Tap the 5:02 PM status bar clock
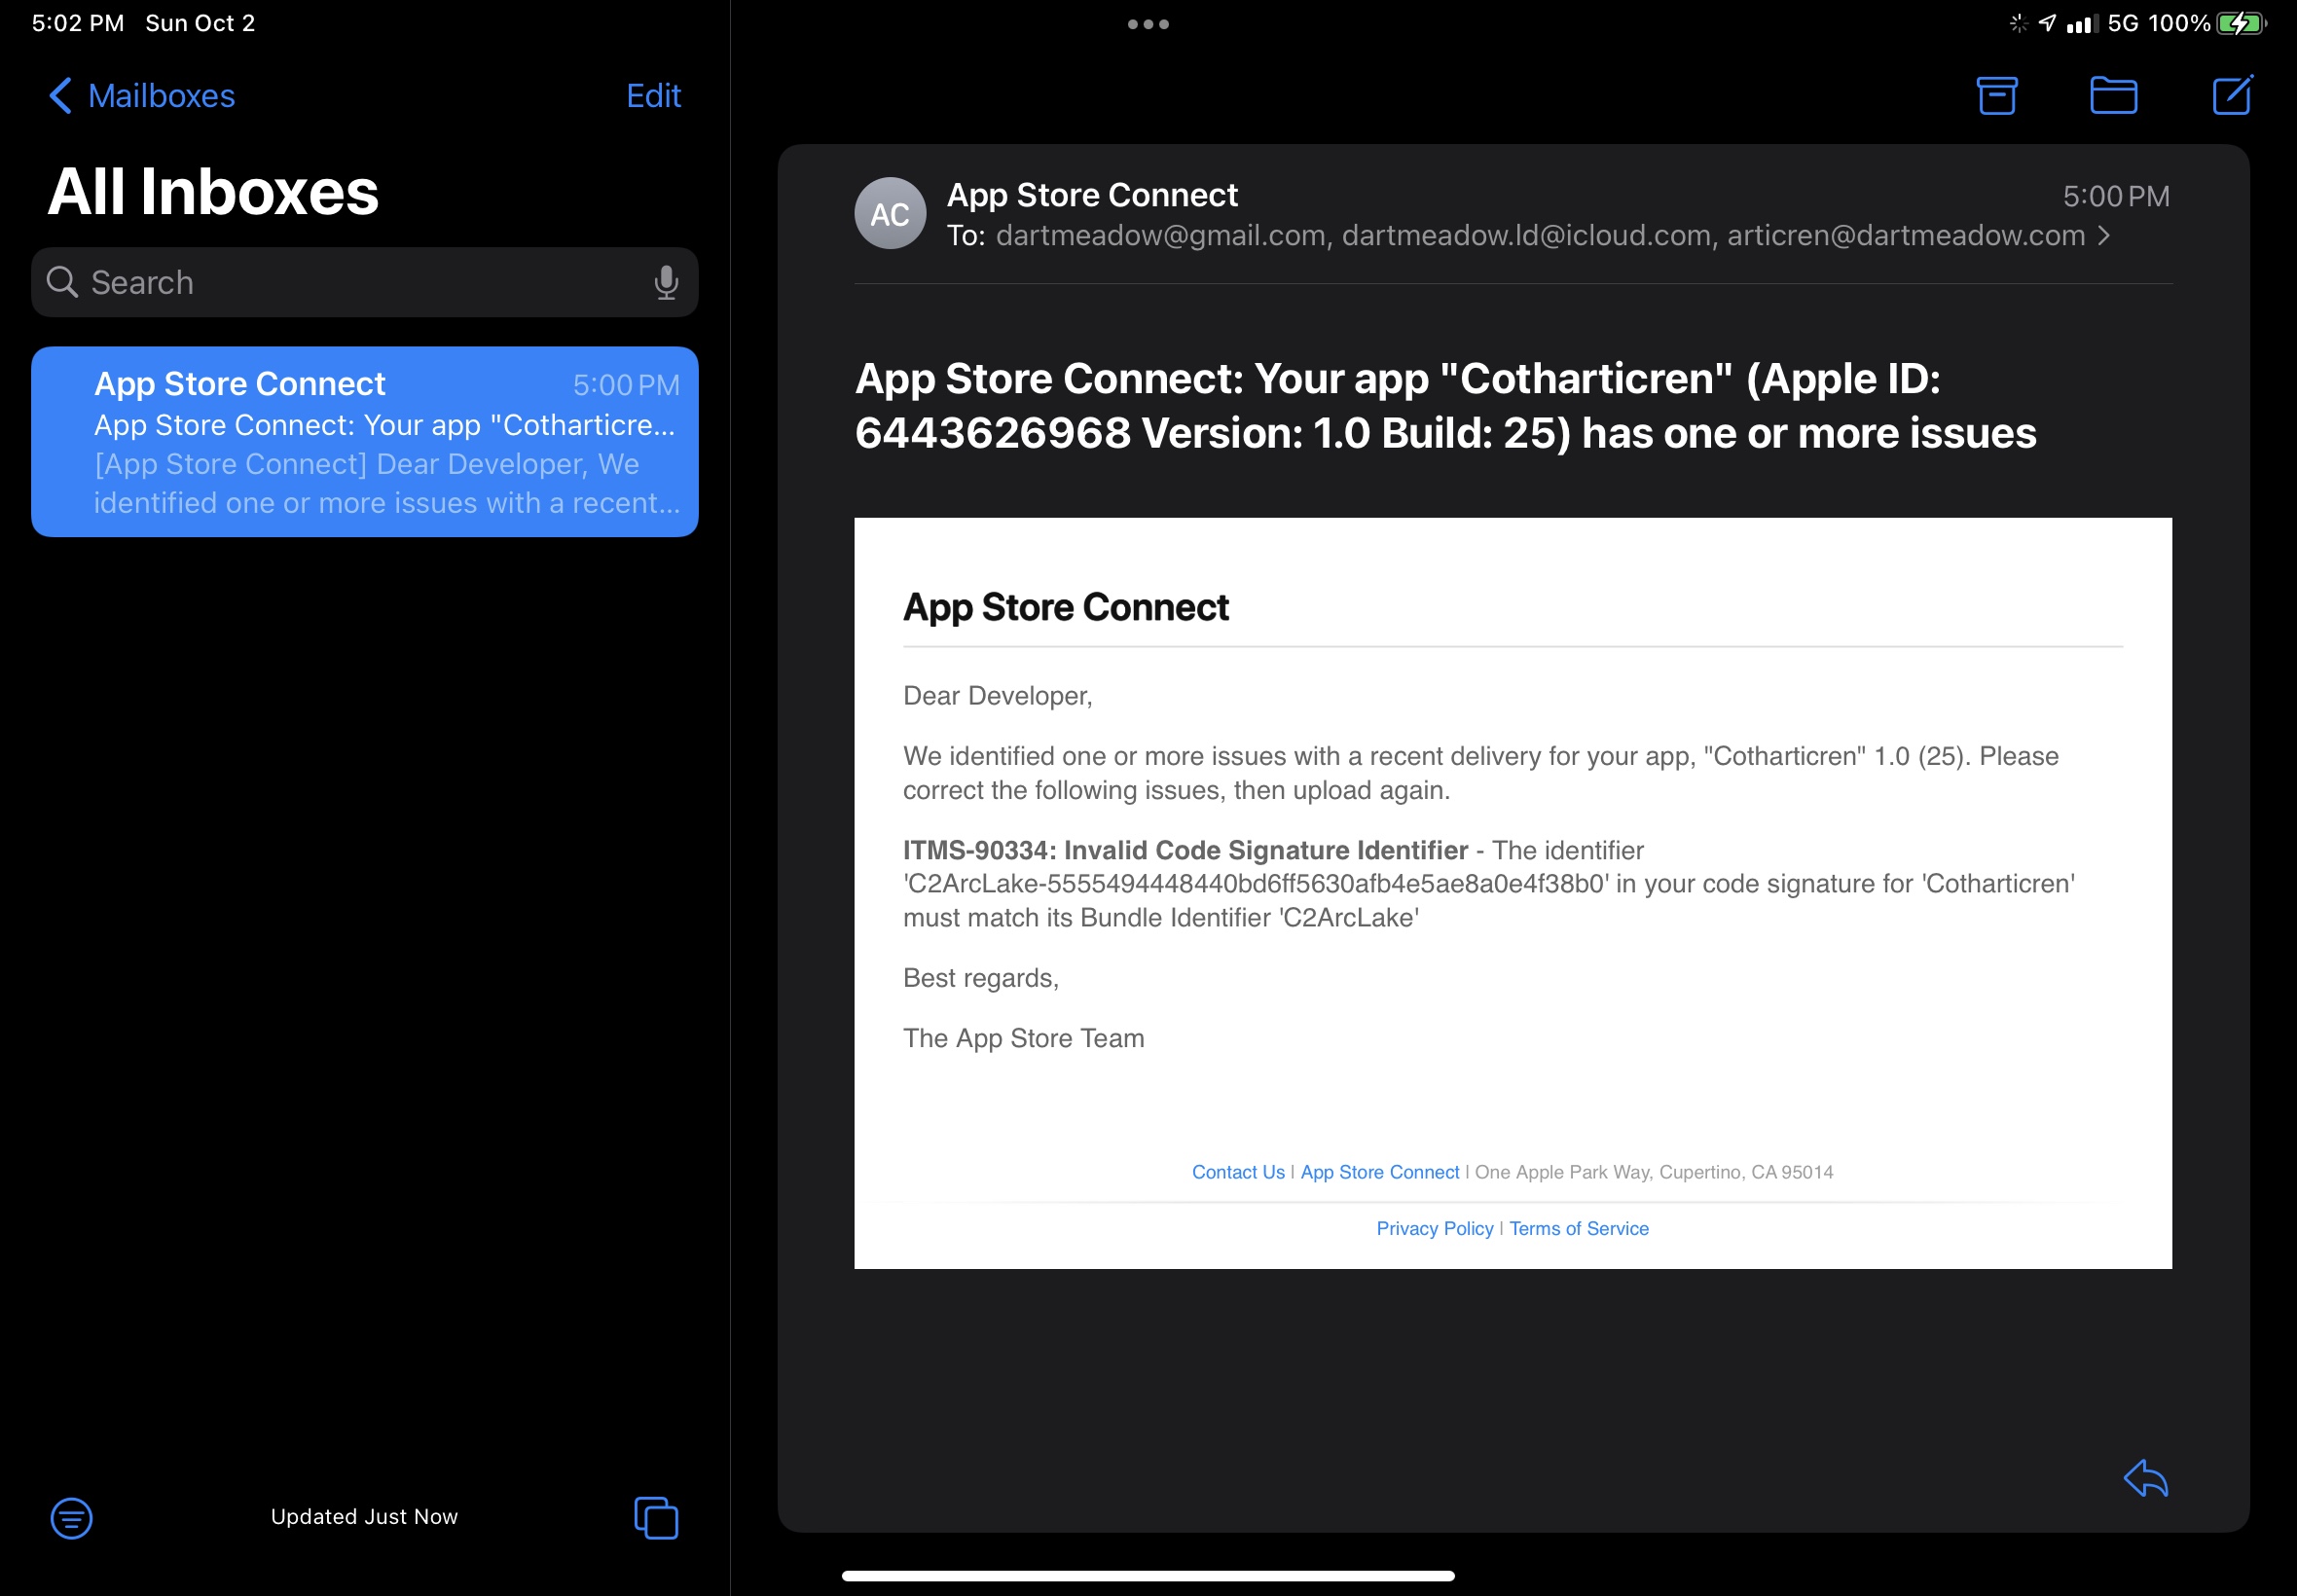Screen dimensions: 2297x1596 [78, 23]
